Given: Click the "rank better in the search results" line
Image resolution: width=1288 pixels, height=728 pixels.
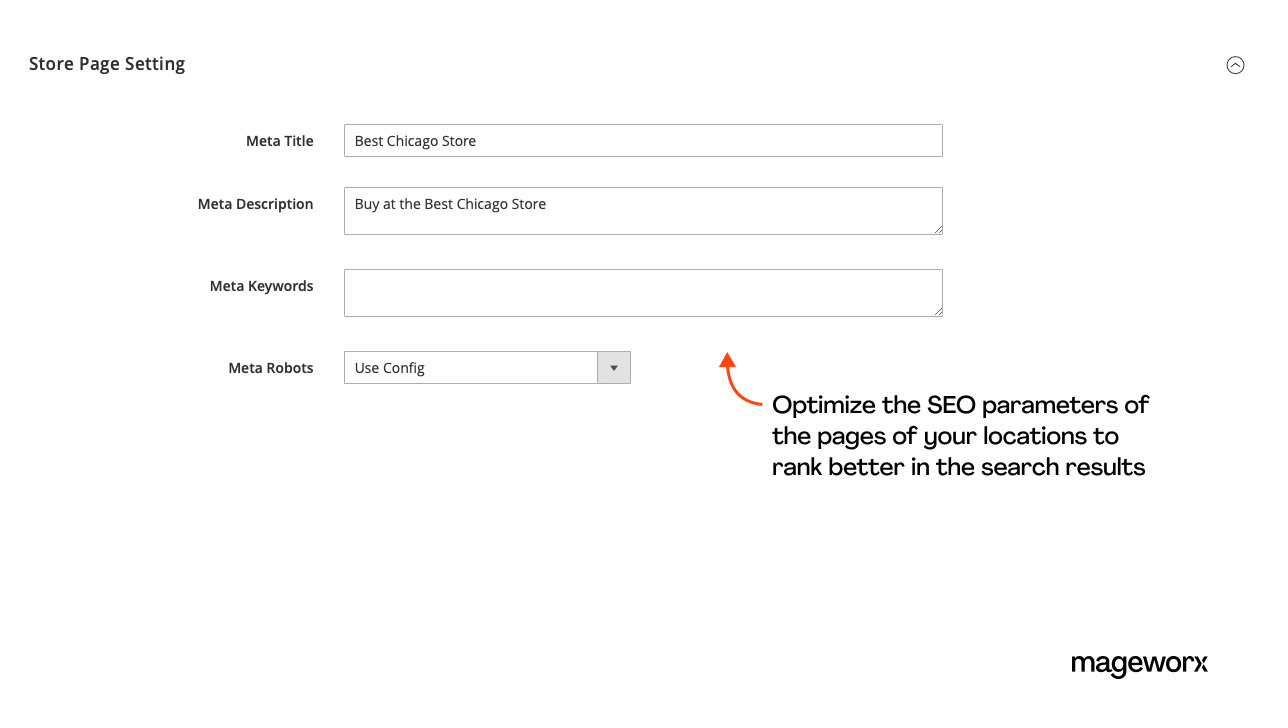Looking at the screenshot, I should (958, 467).
